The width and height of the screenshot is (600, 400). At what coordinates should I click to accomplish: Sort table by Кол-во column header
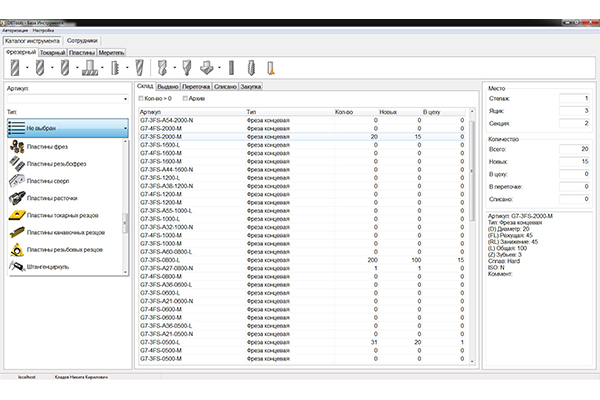(x=356, y=112)
